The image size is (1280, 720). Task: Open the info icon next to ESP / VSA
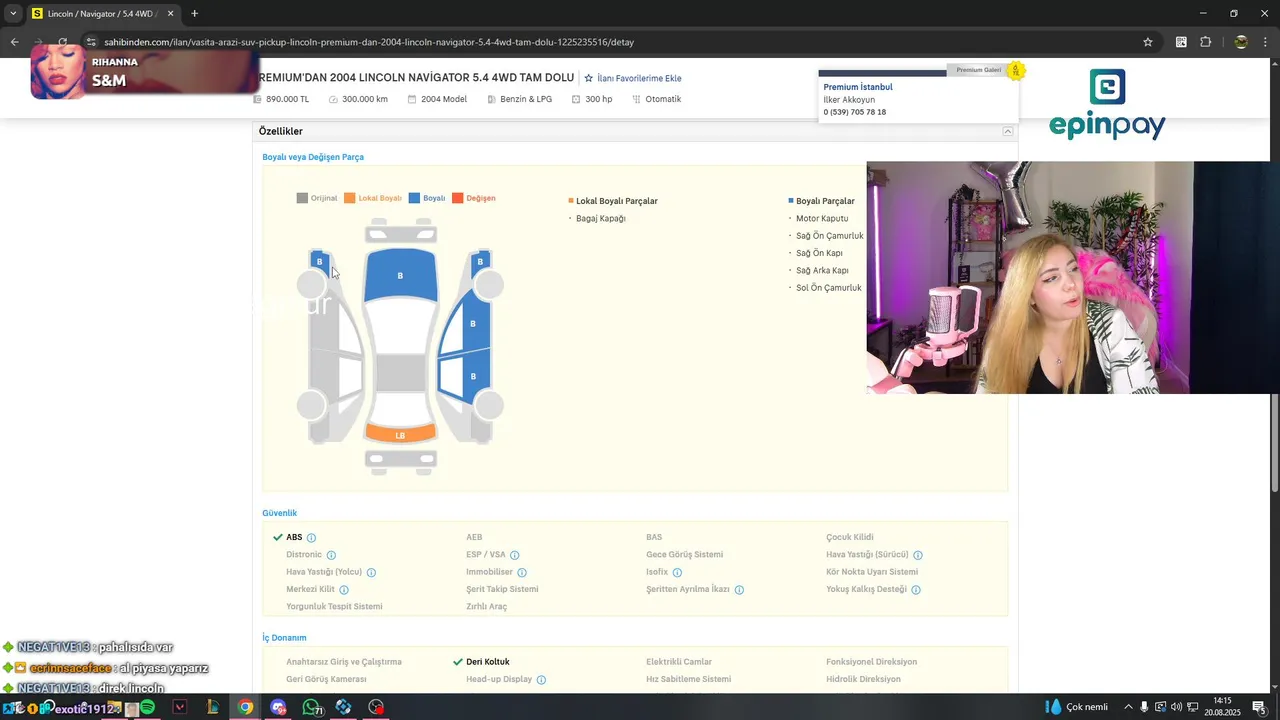tap(515, 555)
